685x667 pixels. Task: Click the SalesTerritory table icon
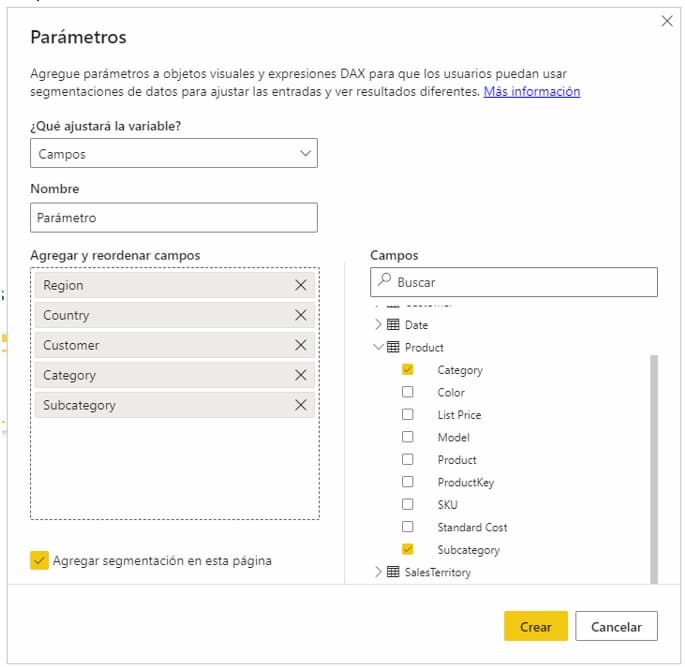(393, 572)
